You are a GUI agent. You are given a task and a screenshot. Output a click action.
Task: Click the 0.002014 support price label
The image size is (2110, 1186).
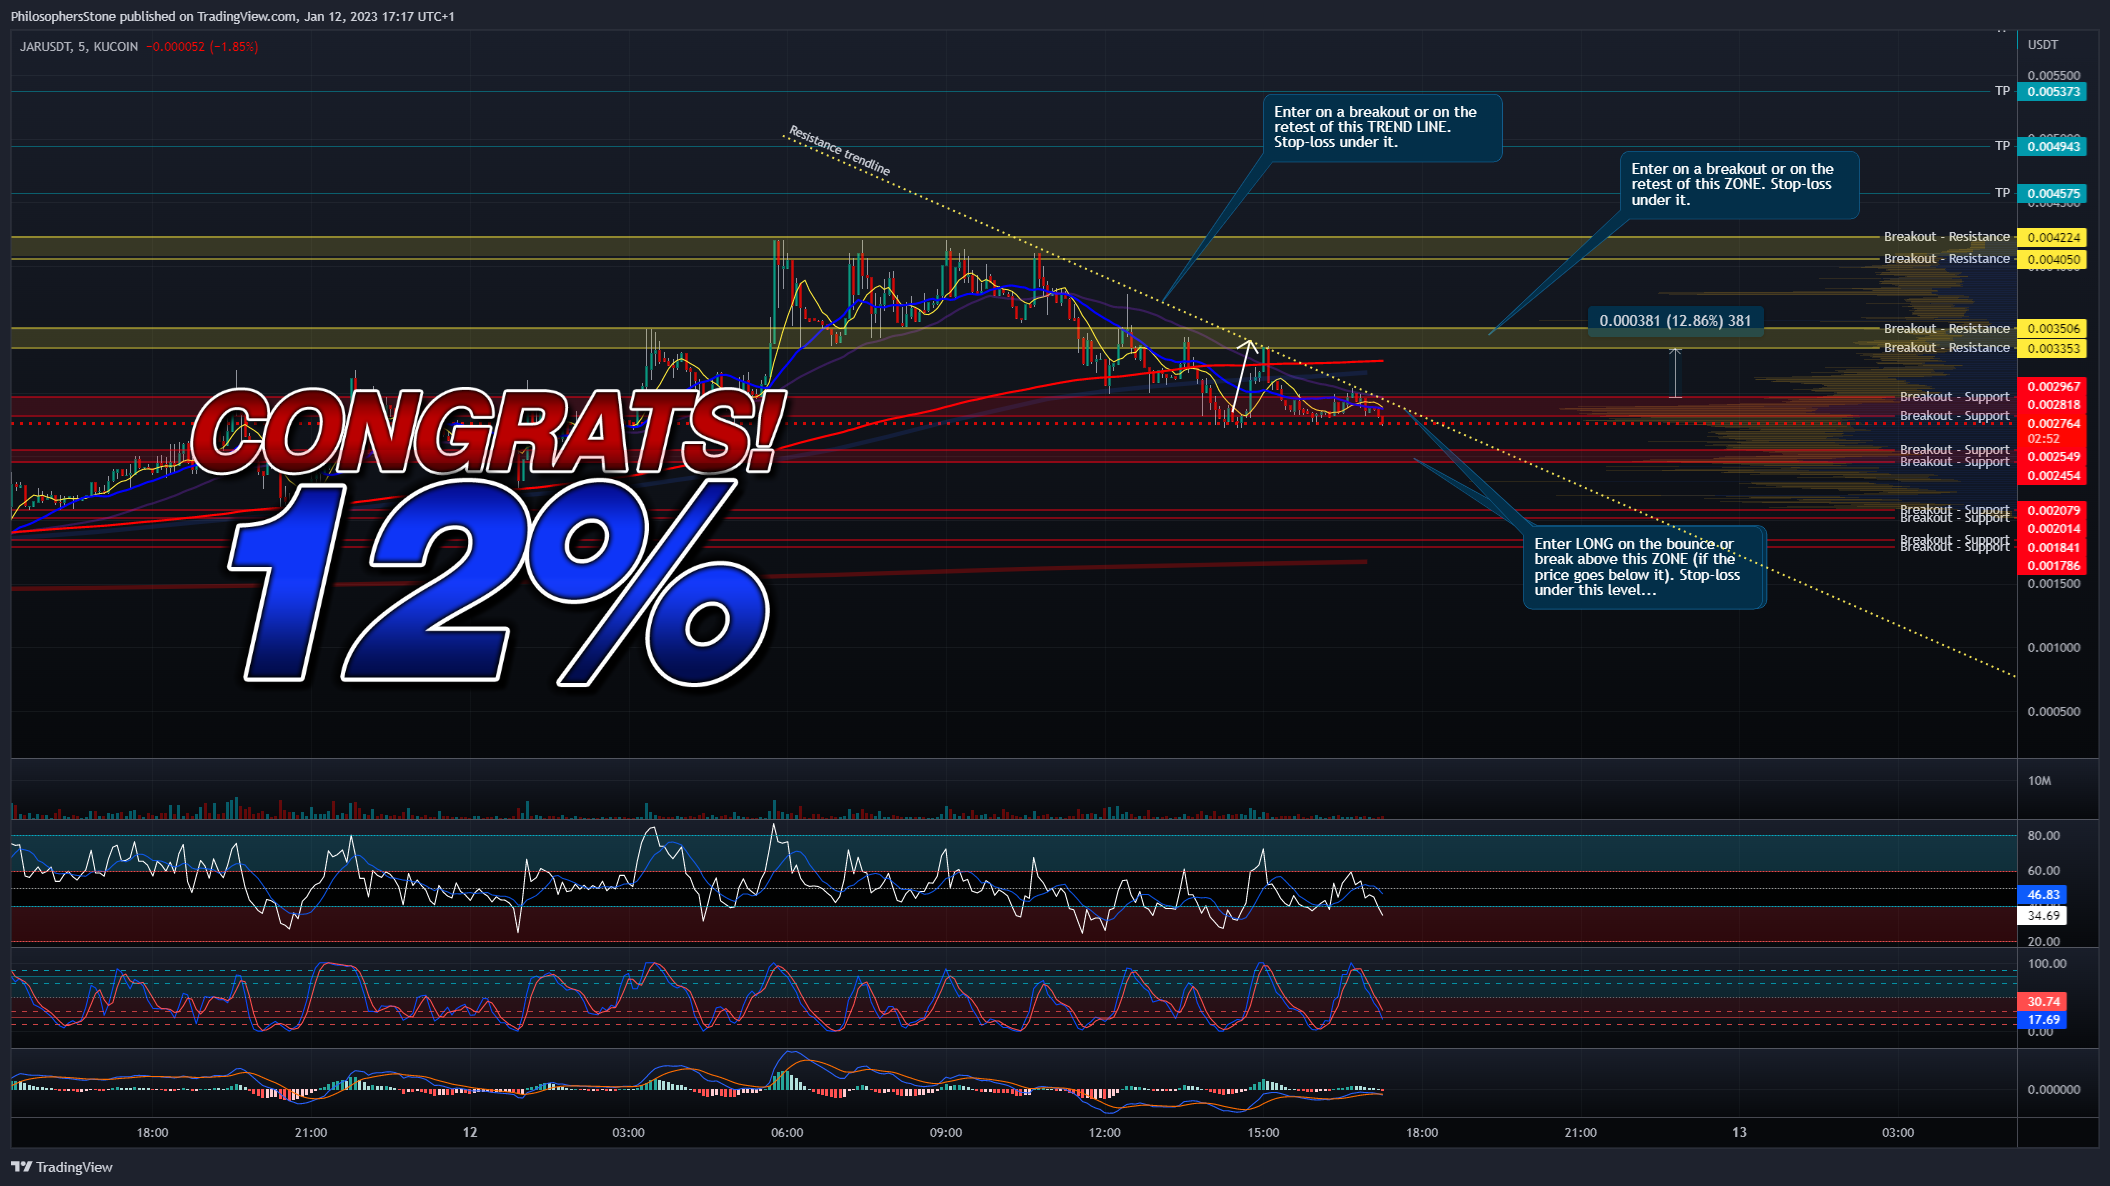(2052, 529)
